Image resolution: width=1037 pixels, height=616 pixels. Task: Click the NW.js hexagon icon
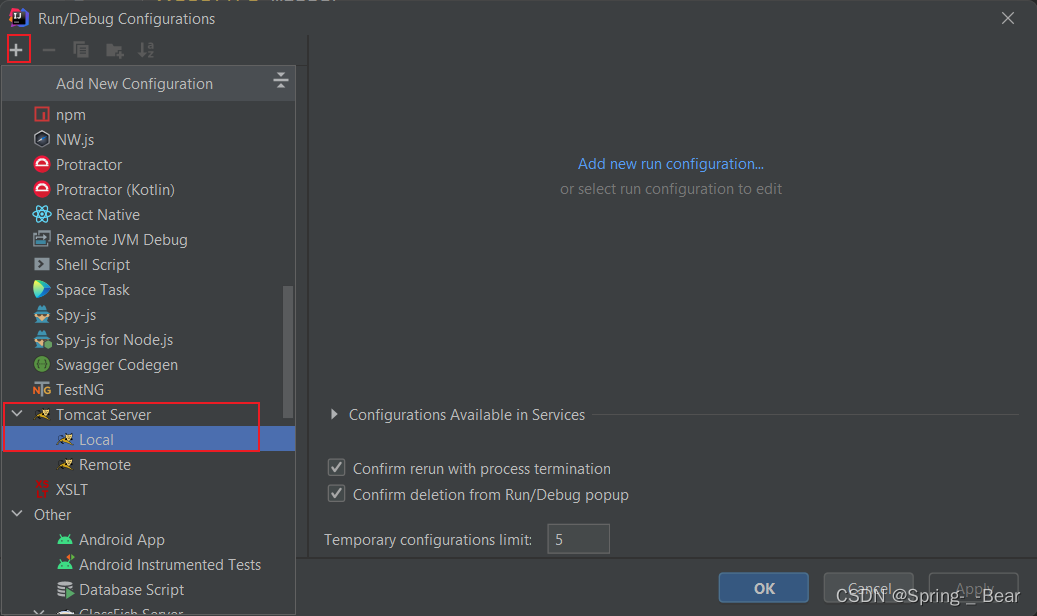point(42,140)
